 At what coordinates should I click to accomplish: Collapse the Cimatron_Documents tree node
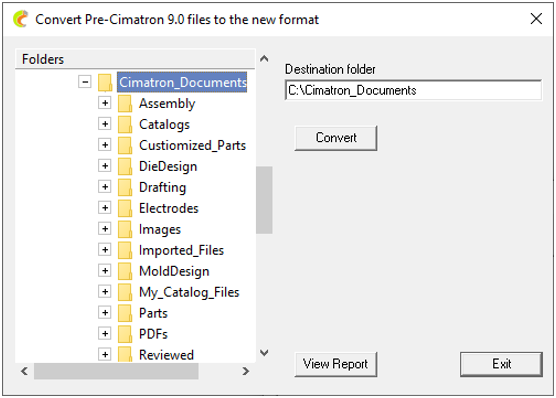pos(85,82)
